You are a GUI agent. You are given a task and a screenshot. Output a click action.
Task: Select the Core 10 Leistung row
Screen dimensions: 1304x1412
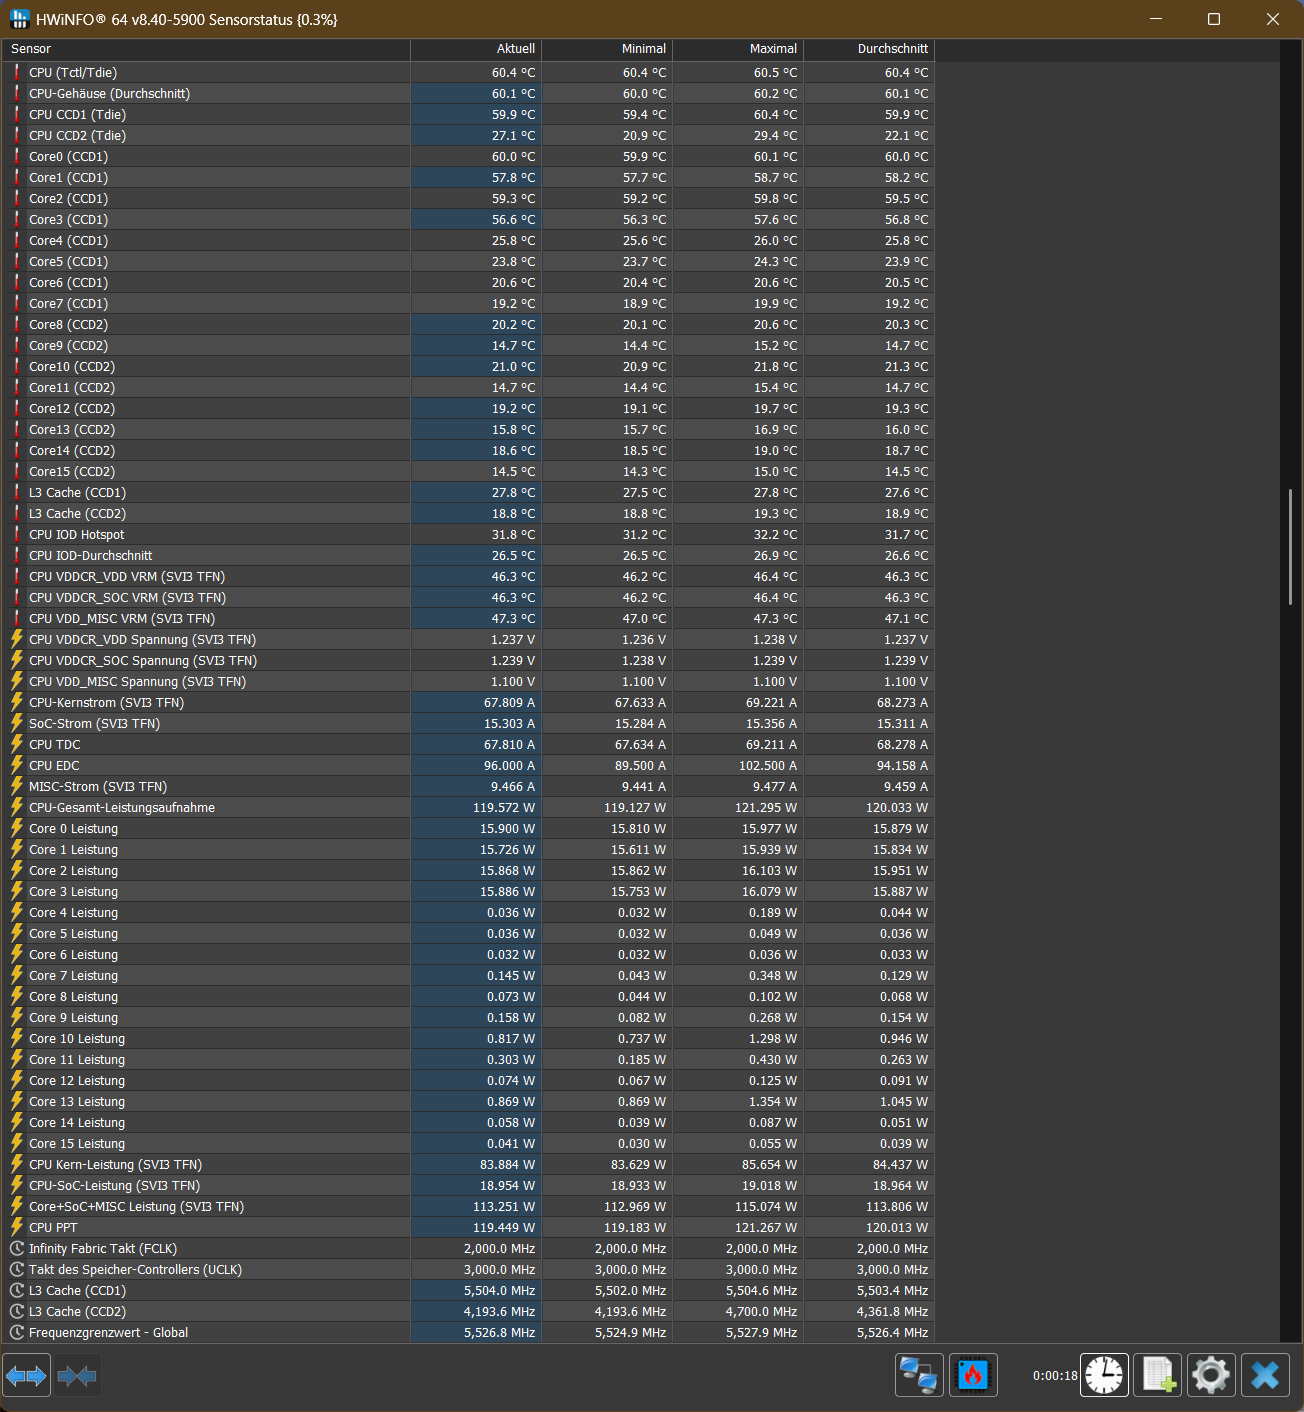(469, 1039)
